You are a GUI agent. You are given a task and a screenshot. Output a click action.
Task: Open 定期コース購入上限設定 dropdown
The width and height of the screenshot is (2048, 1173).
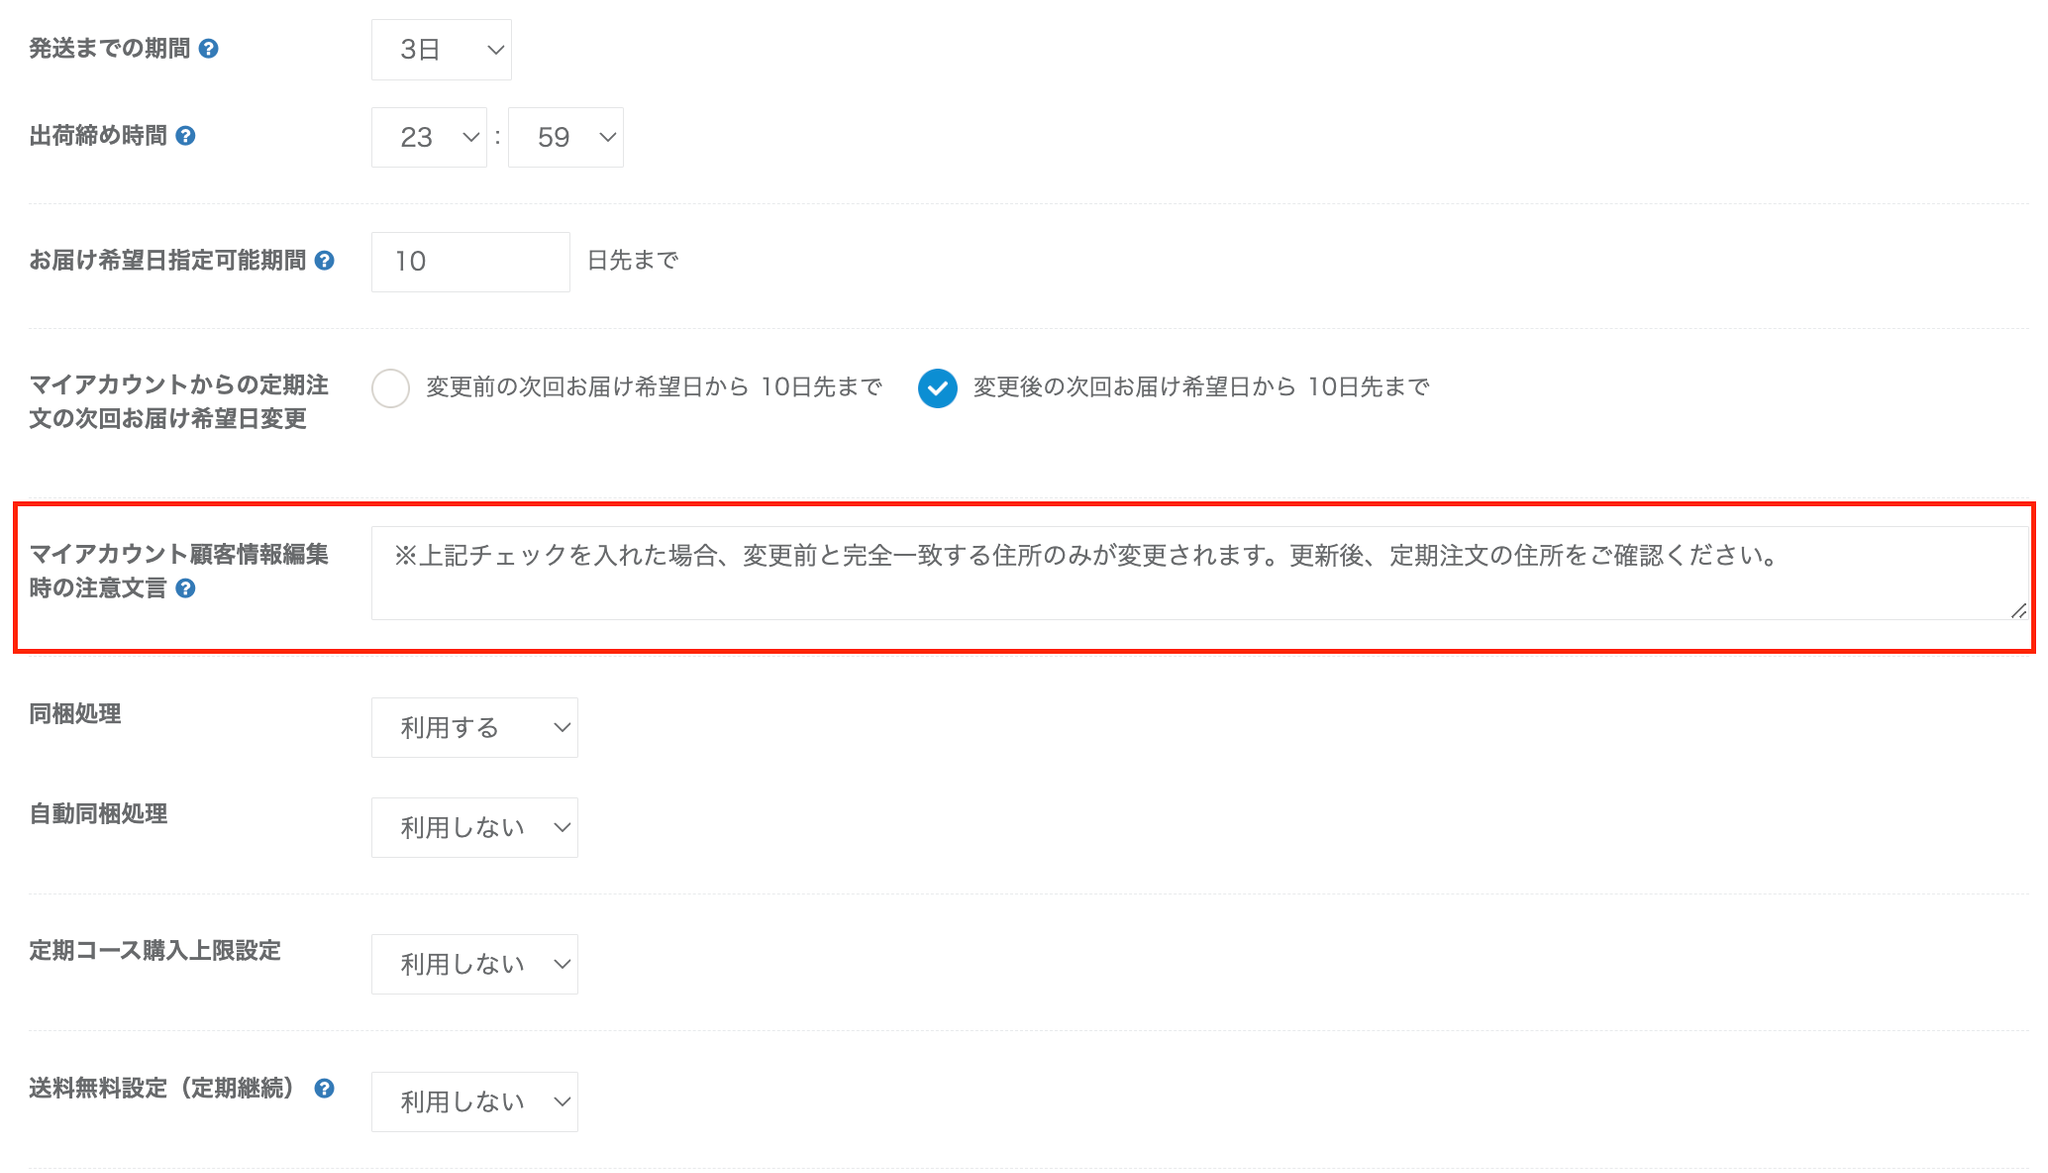click(x=474, y=964)
